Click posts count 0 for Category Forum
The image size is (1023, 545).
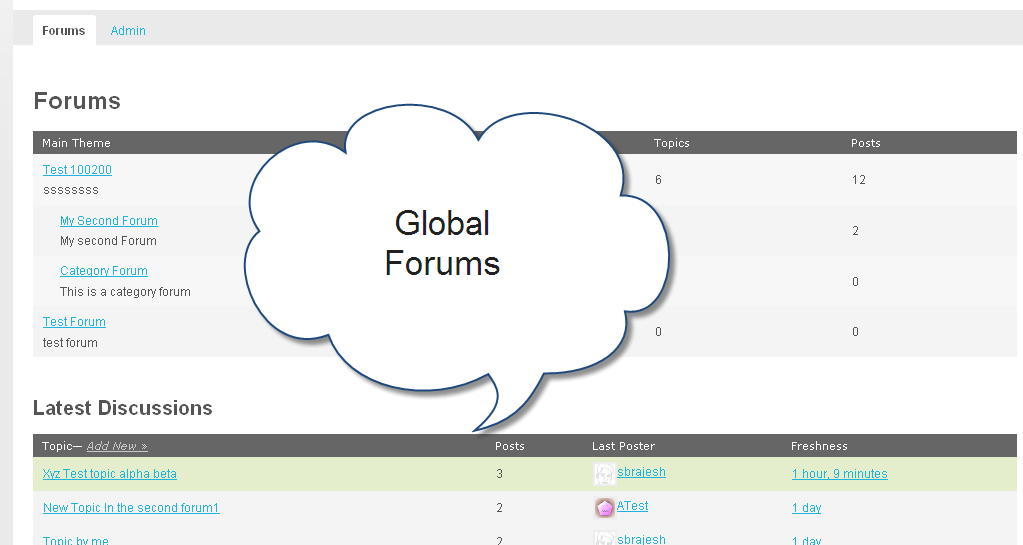(855, 281)
